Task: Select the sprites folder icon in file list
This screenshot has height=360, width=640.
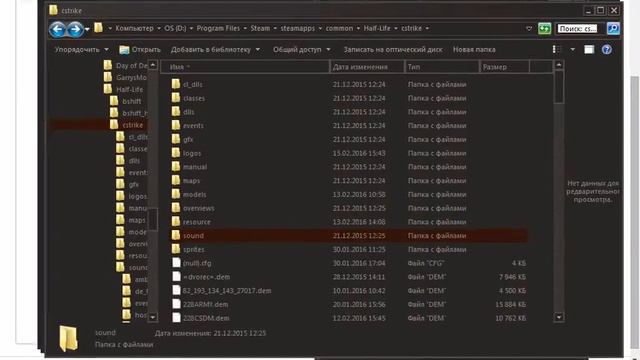Action: point(176,249)
